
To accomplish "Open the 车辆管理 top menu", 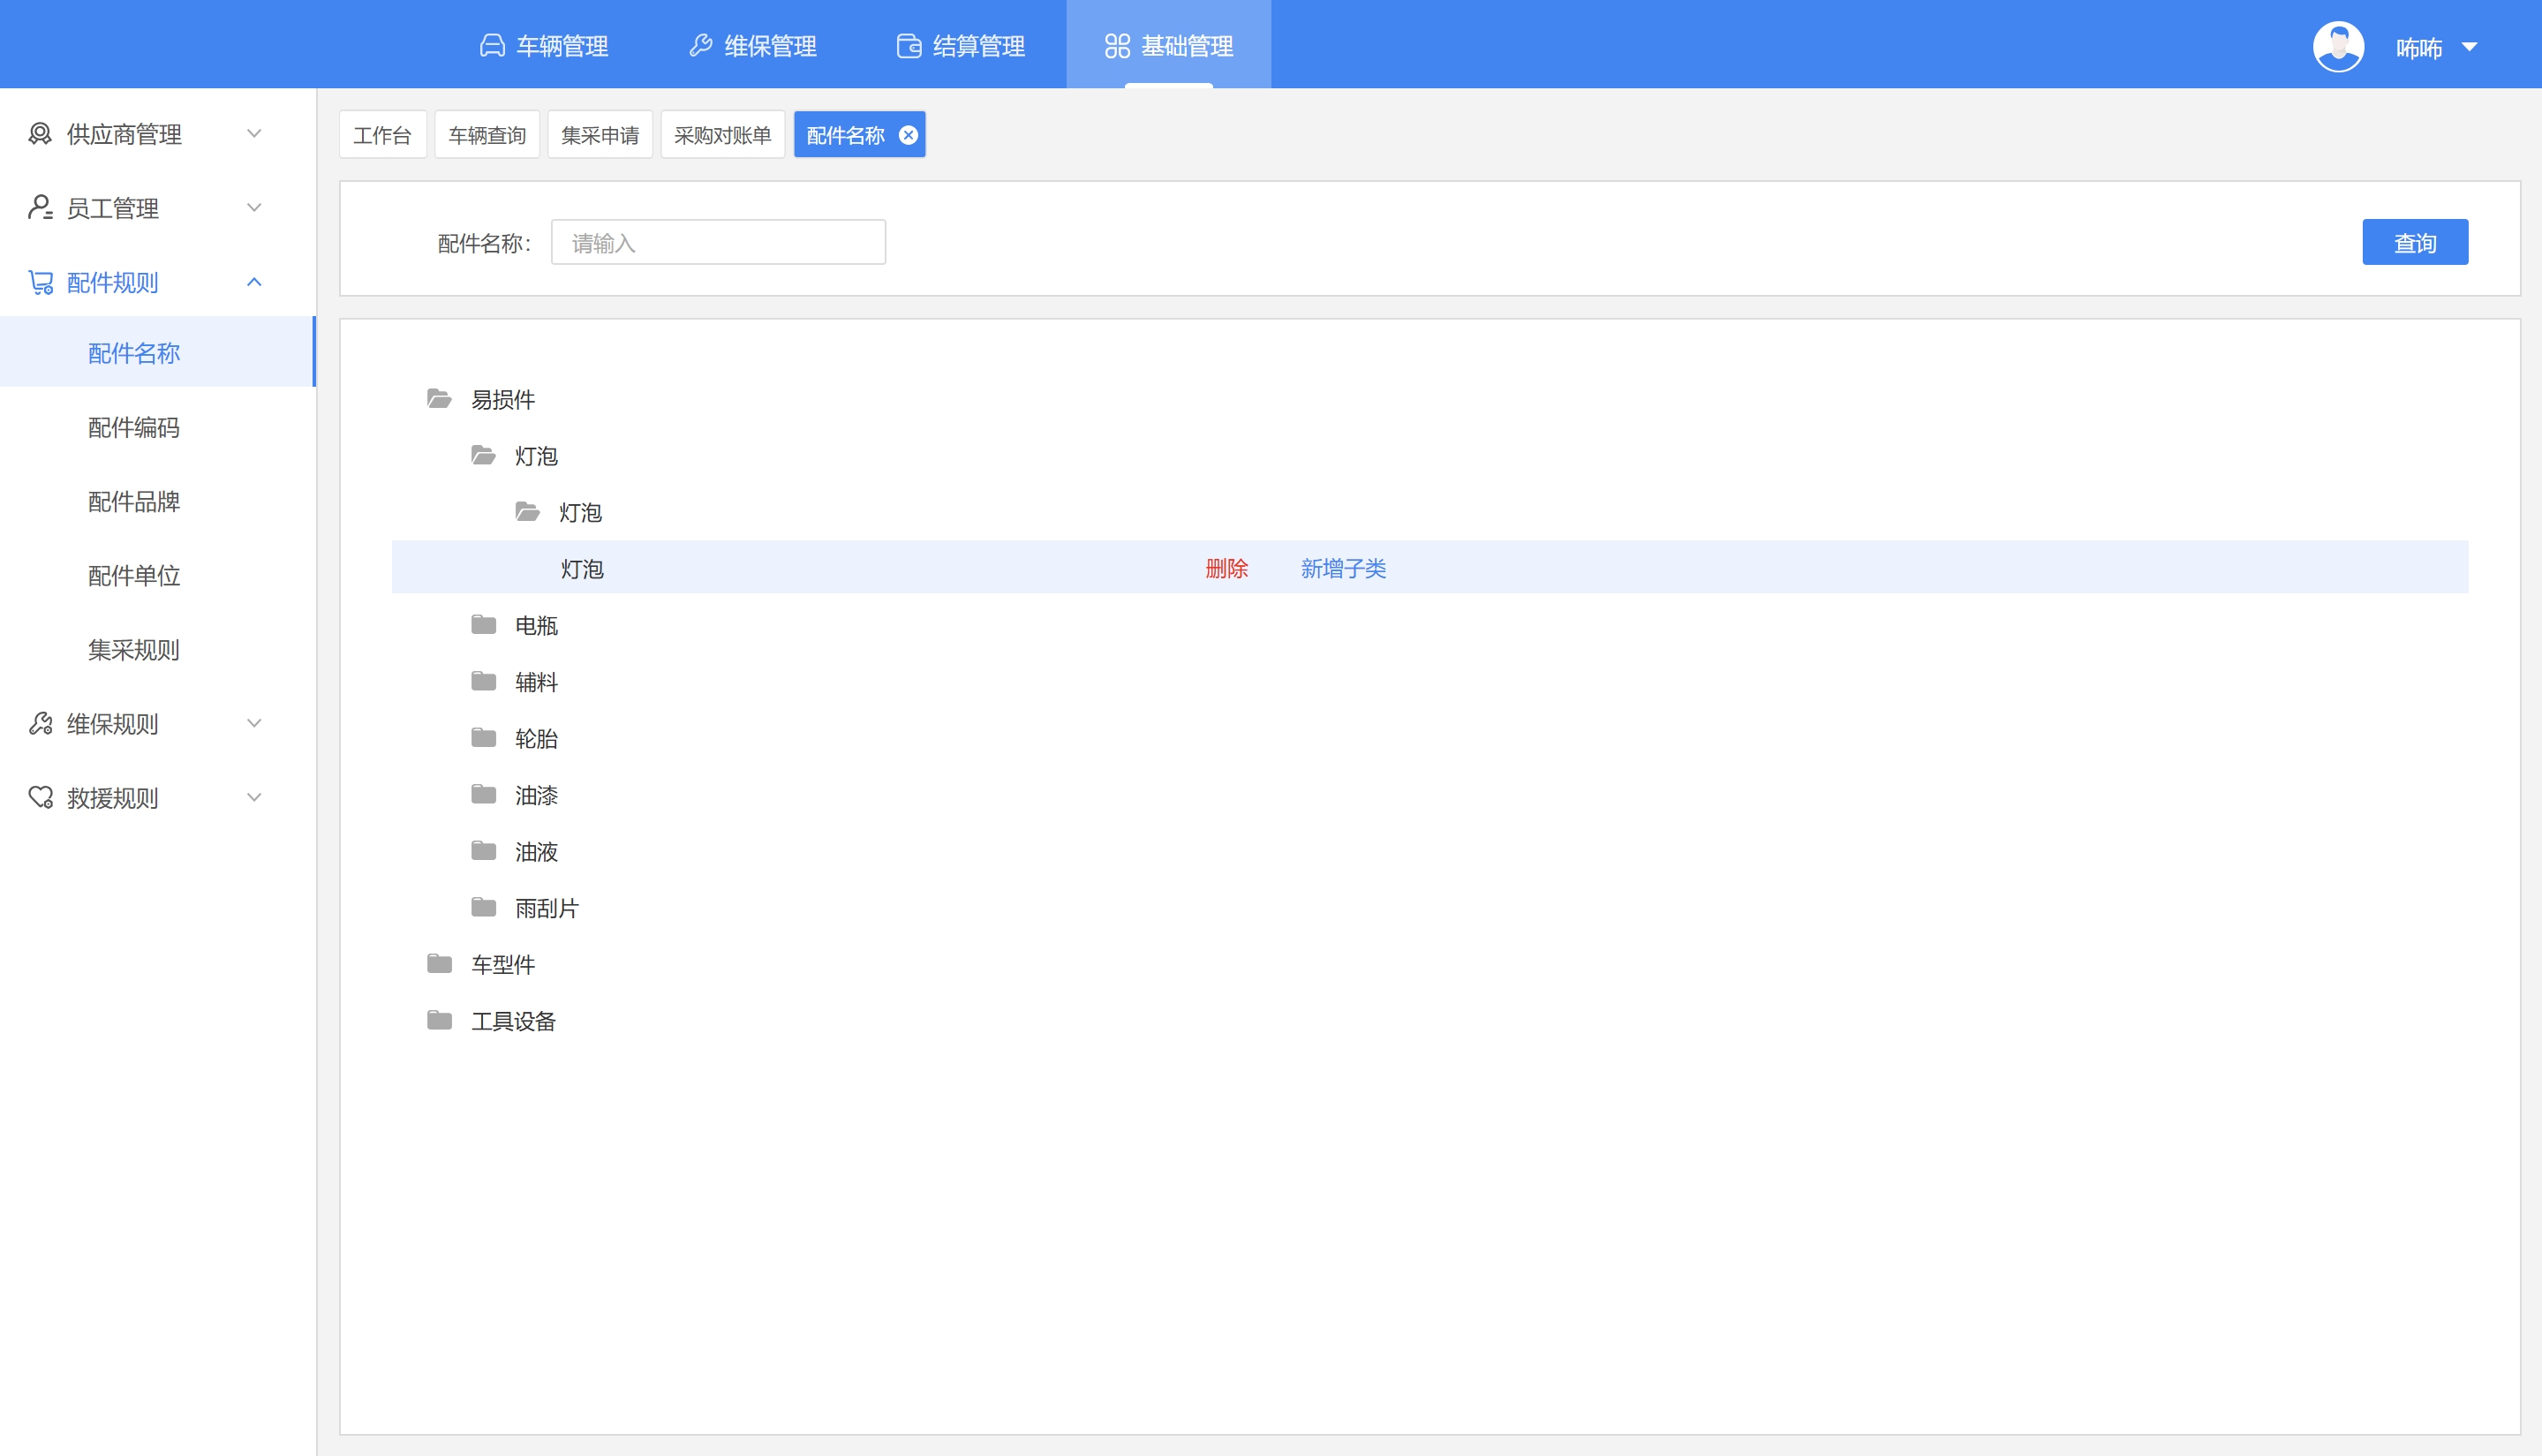I will (x=544, y=46).
